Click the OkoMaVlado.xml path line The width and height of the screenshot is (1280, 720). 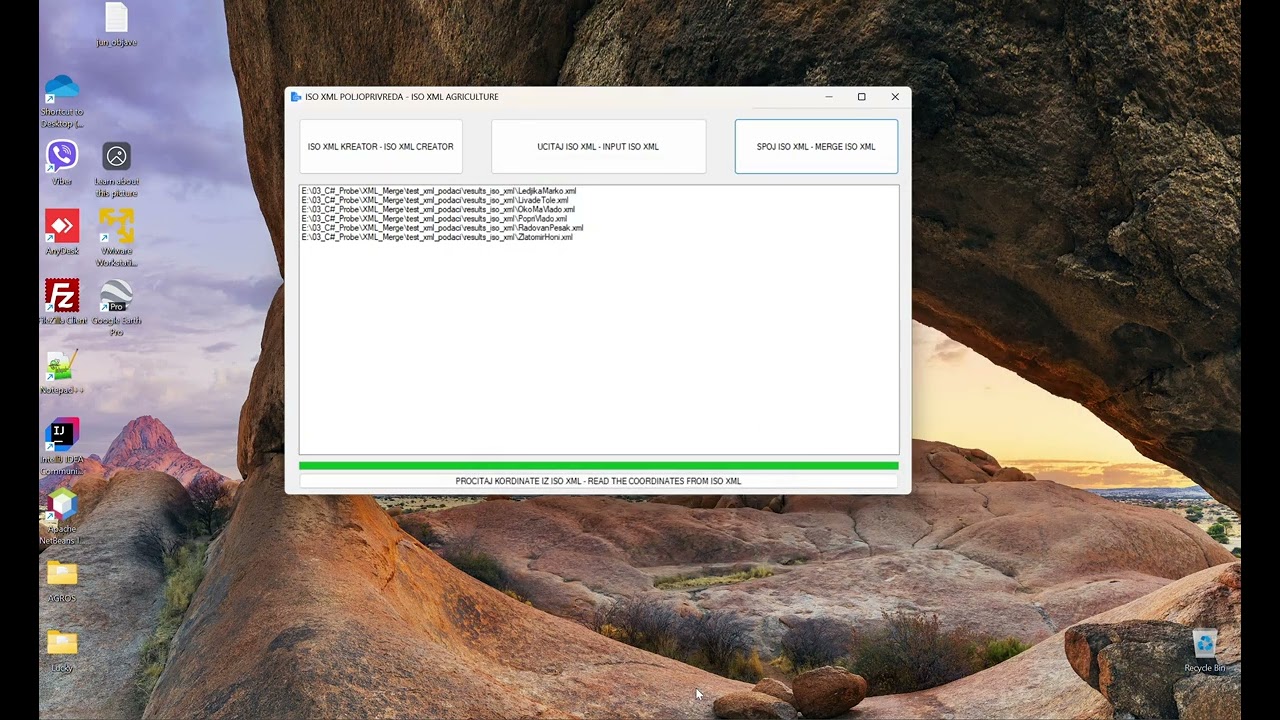point(438,209)
